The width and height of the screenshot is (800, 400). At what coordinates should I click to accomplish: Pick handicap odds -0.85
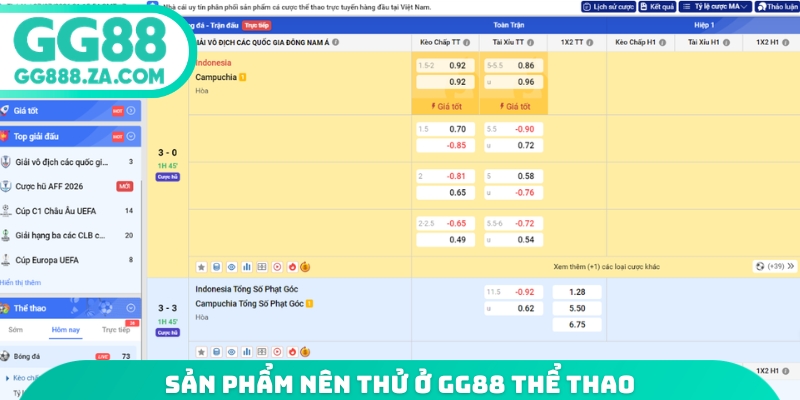pos(445,145)
